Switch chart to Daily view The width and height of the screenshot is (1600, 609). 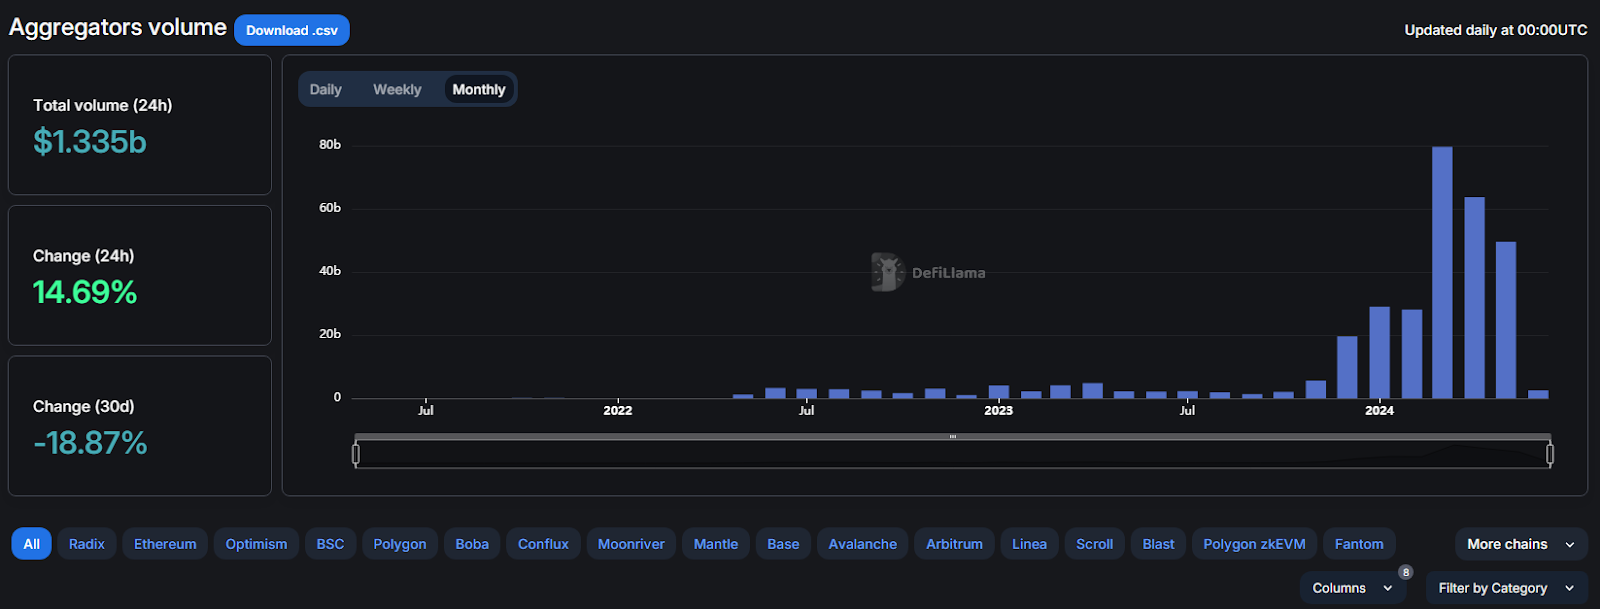(x=325, y=89)
